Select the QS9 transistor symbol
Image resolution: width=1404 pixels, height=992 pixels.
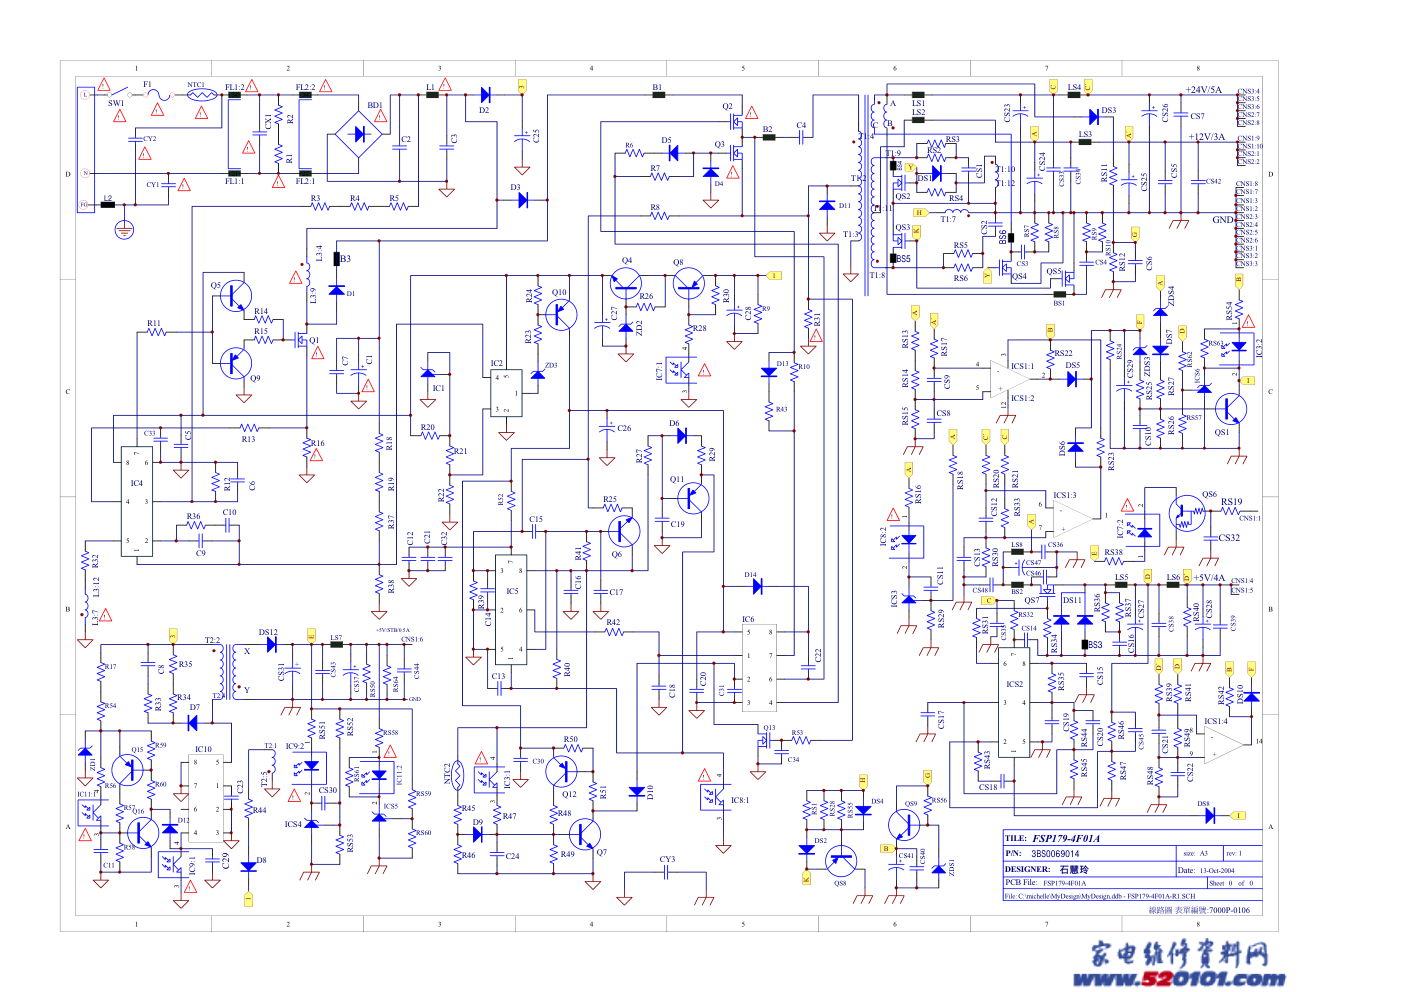coord(905,826)
